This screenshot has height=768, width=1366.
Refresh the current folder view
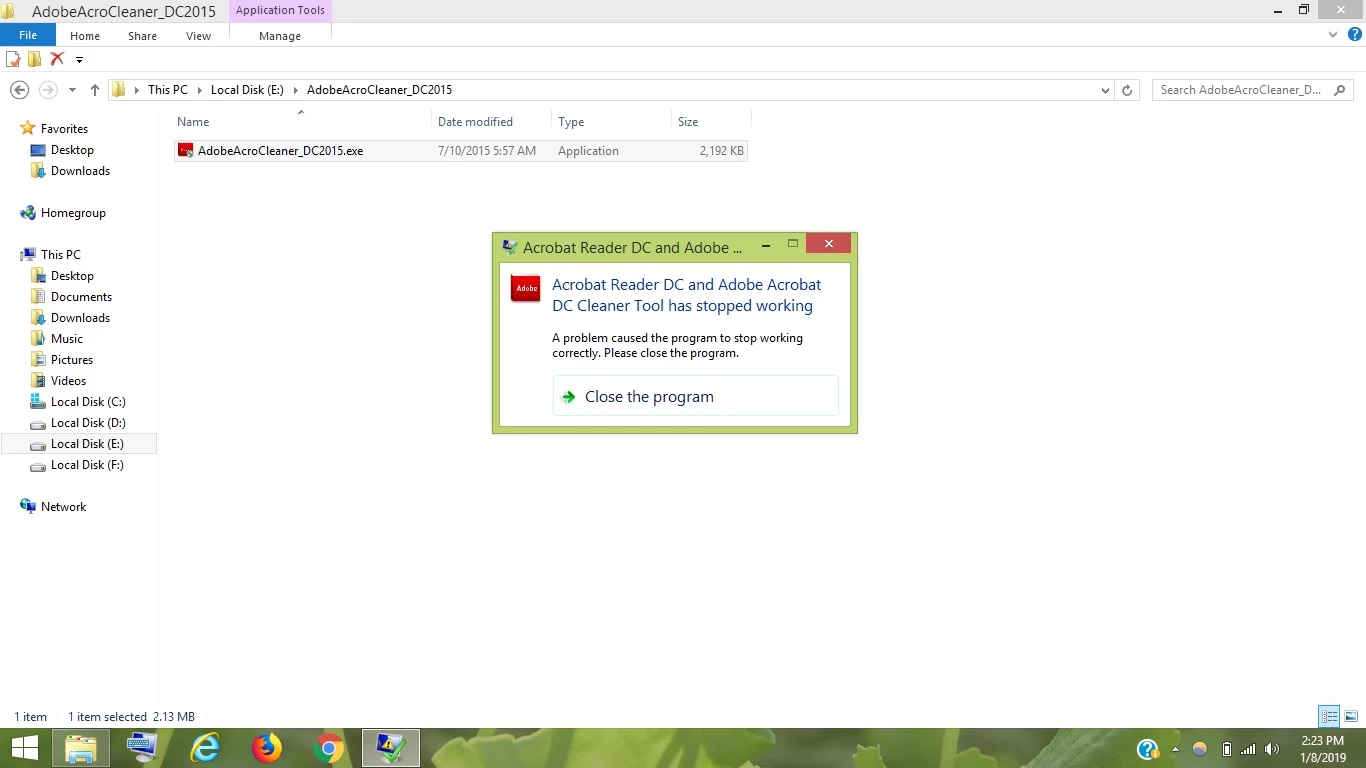pos(1127,90)
